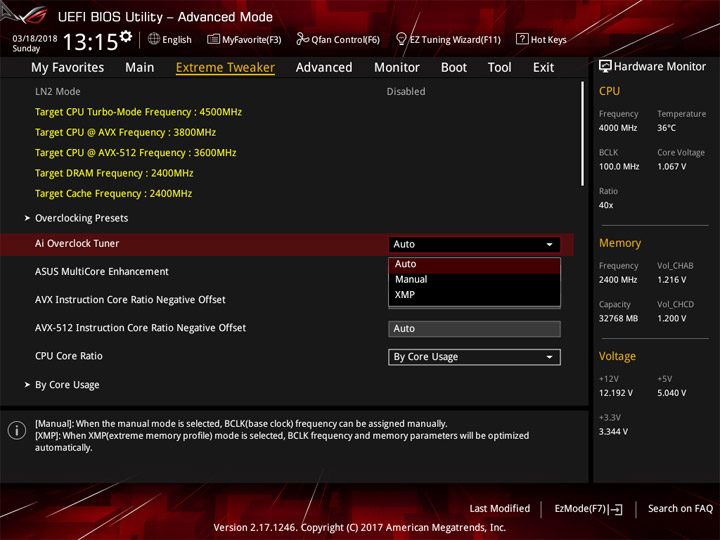Click the EzMode exit arrow icon
This screenshot has width=720, height=540.
point(617,509)
